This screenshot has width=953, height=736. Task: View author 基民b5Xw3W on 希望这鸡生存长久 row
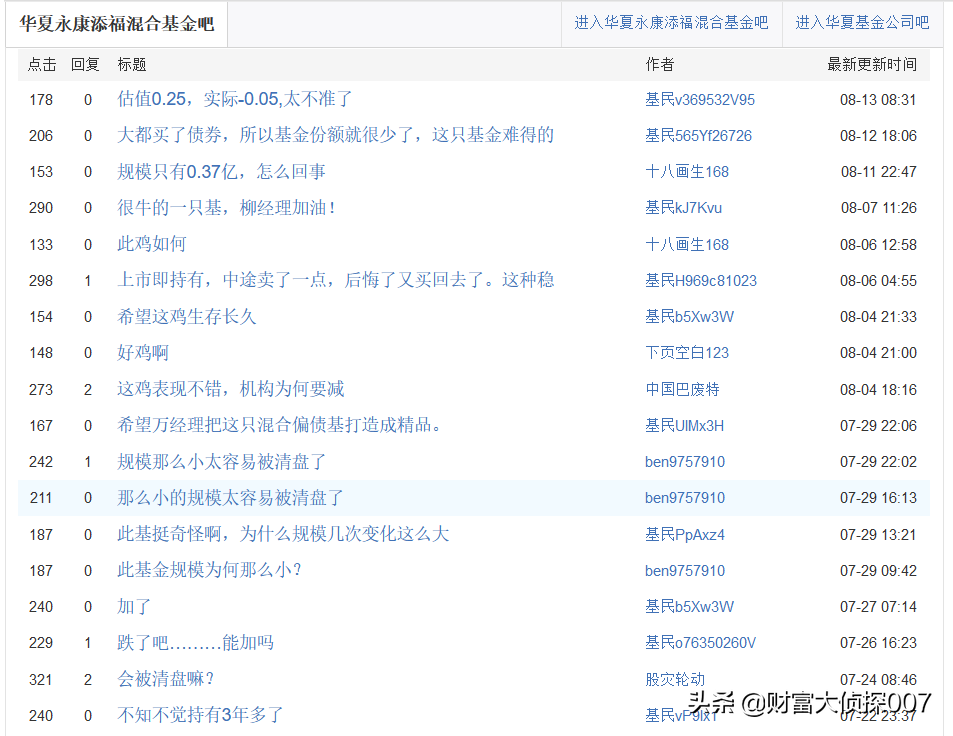689,317
